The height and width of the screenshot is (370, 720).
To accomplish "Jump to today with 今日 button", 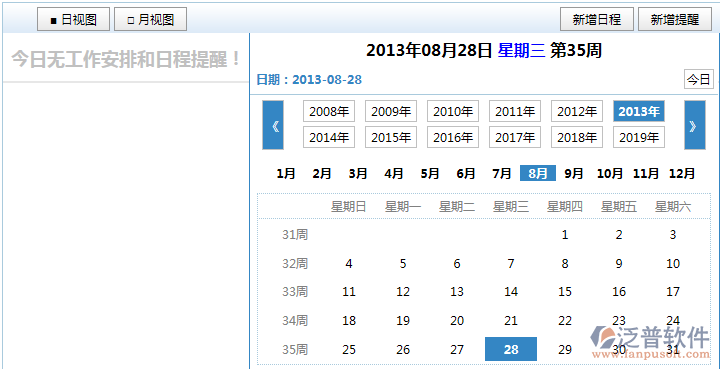I will tap(699, 79).
